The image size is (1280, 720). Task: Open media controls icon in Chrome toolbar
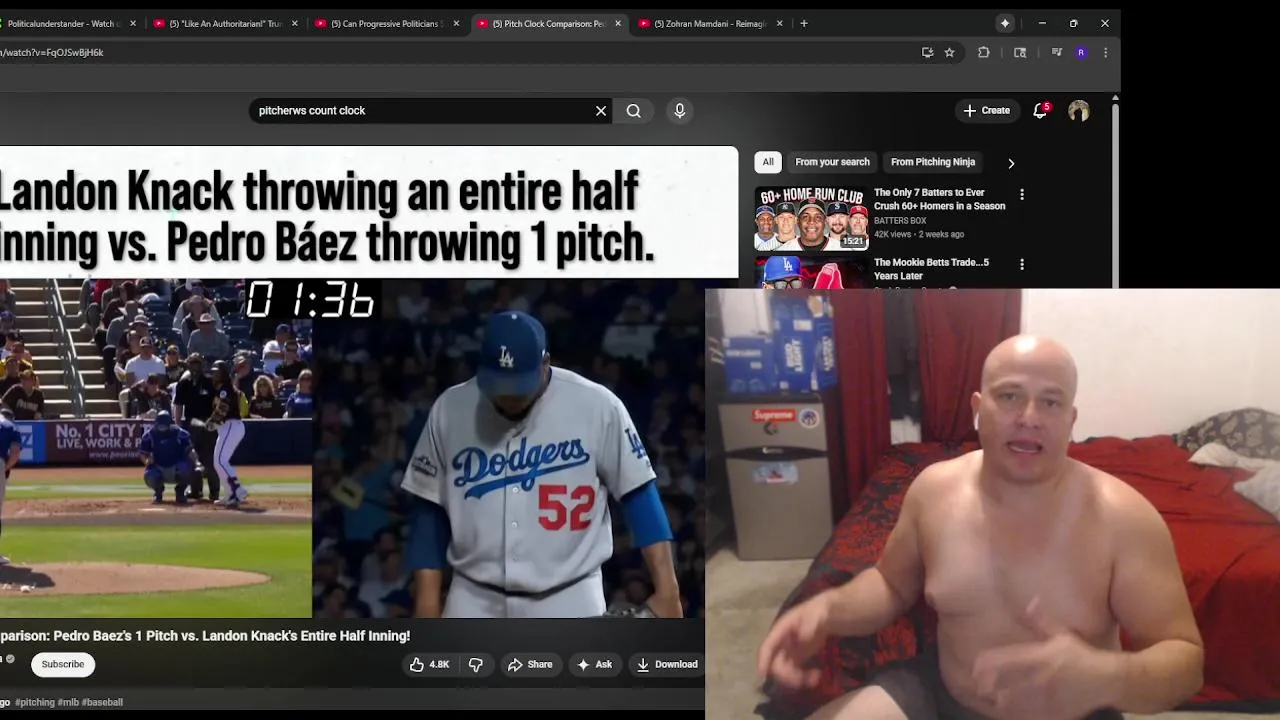tap(1056, 52)
